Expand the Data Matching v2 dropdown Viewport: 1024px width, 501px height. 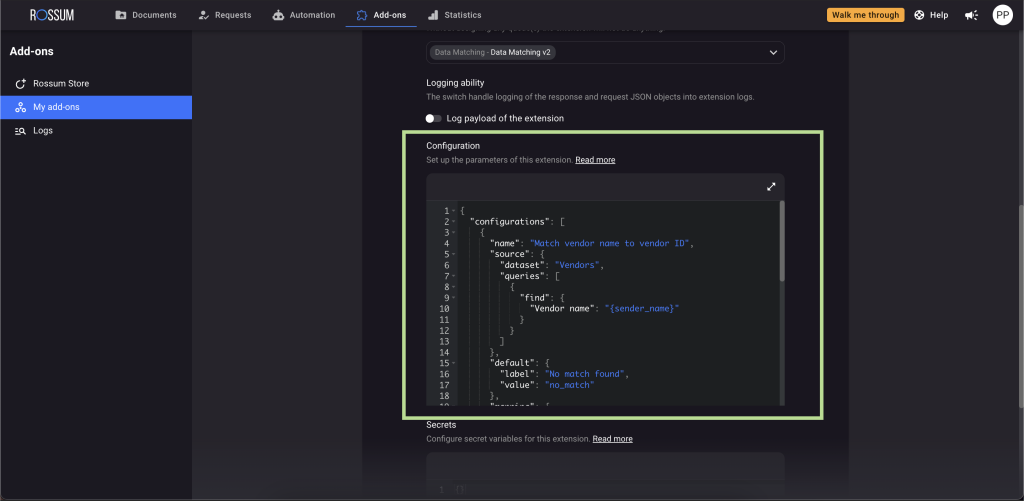click(773, 52)
